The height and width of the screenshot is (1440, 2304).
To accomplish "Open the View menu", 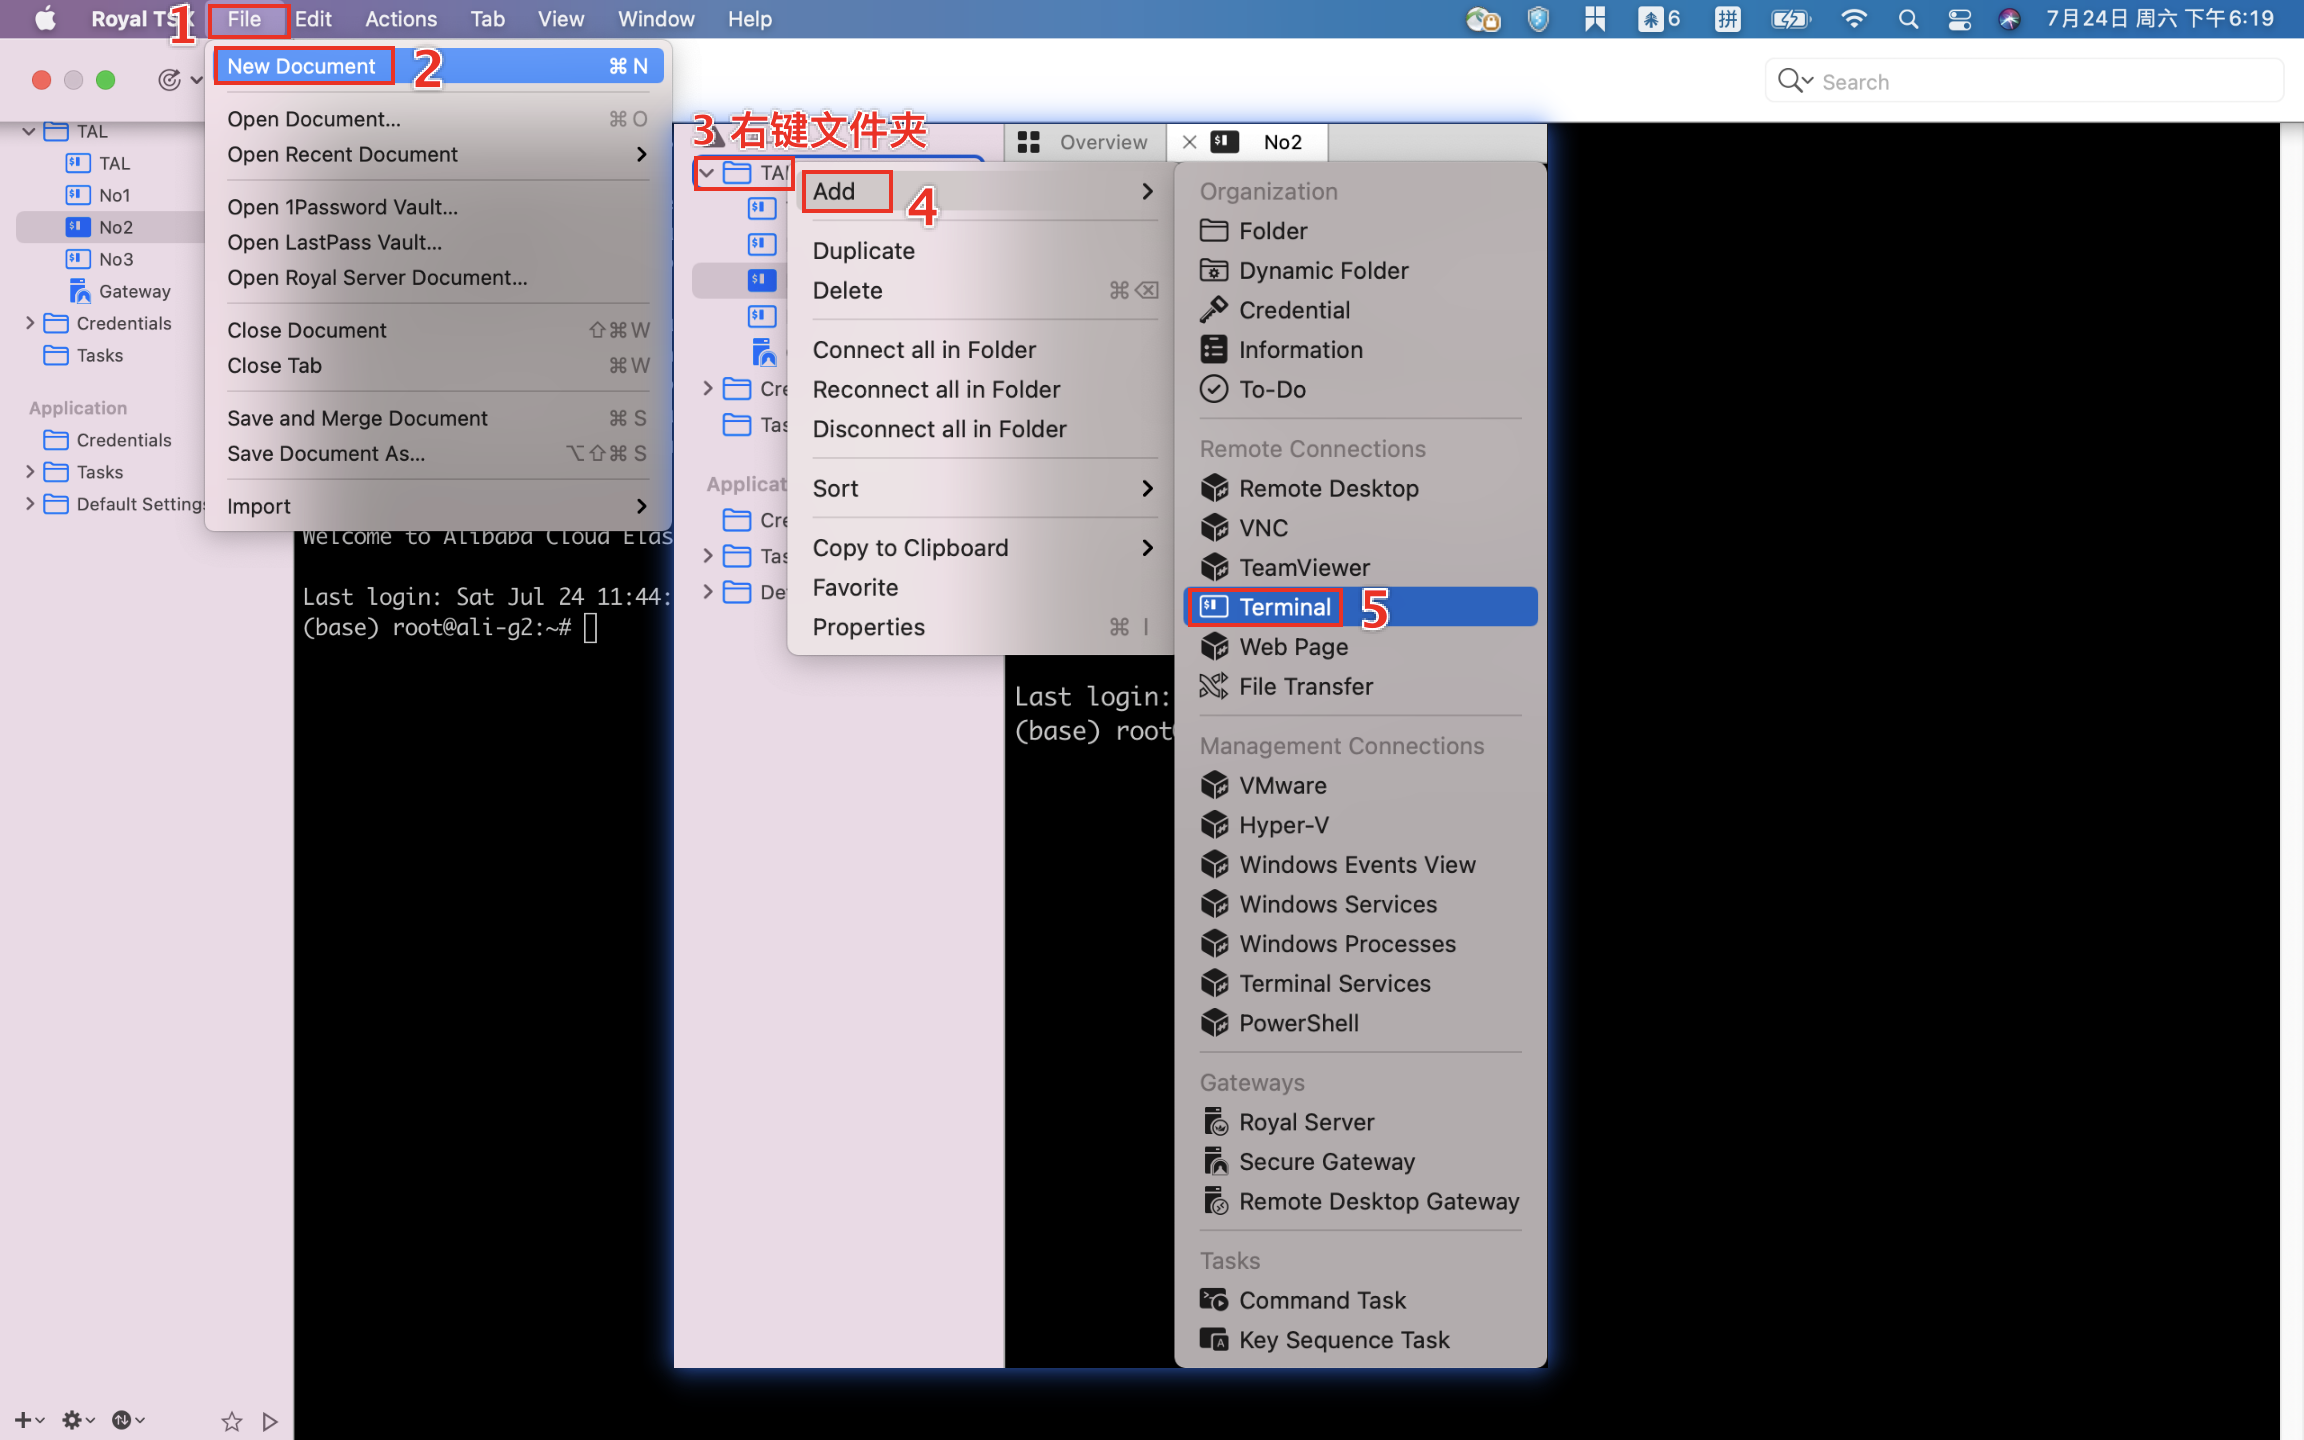I will point(561,19).
